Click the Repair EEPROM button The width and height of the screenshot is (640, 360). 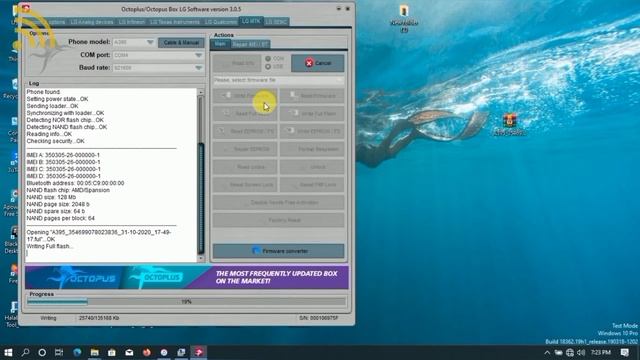245,149
